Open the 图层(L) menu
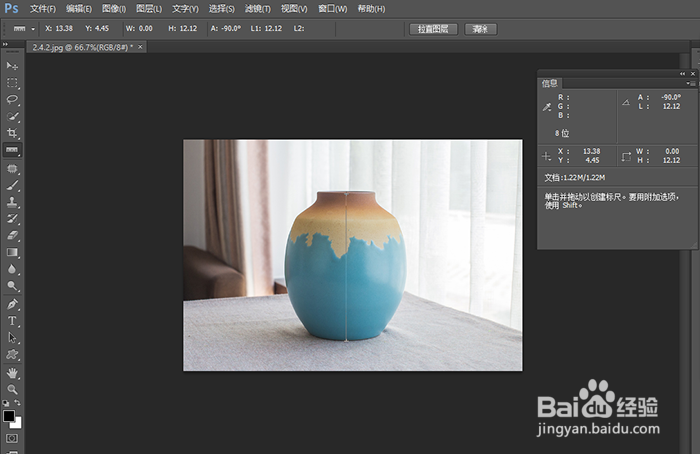Screen dimensions: 700x454 (149, 8)
